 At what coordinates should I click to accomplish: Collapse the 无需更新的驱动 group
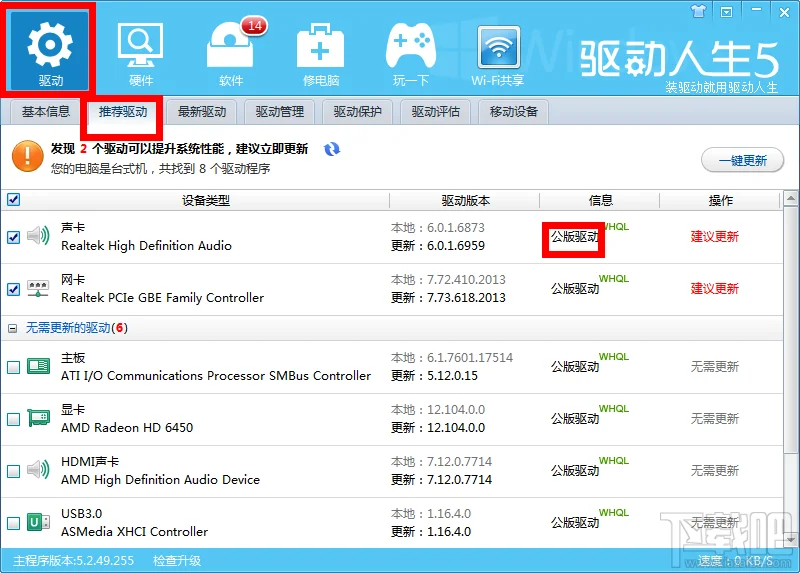click(13, 328)
